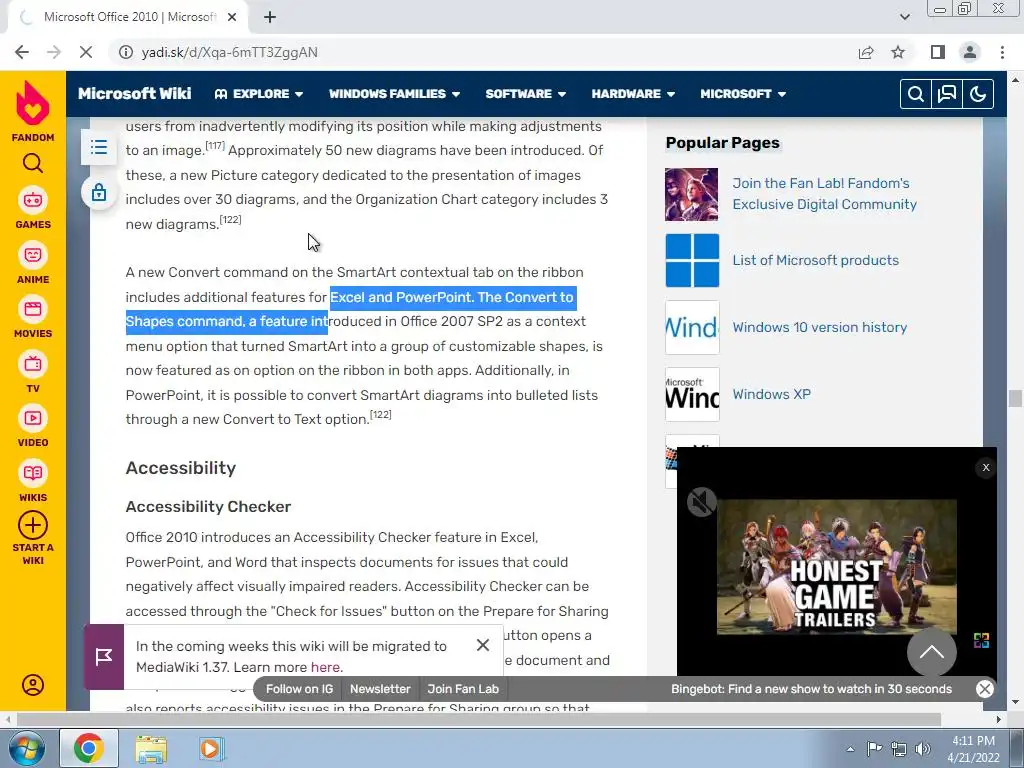Image resolution: width=1024 pixels, height=768 pixels.
Task: Click Fan Lab thumbnail image
Action: [692, 195]
